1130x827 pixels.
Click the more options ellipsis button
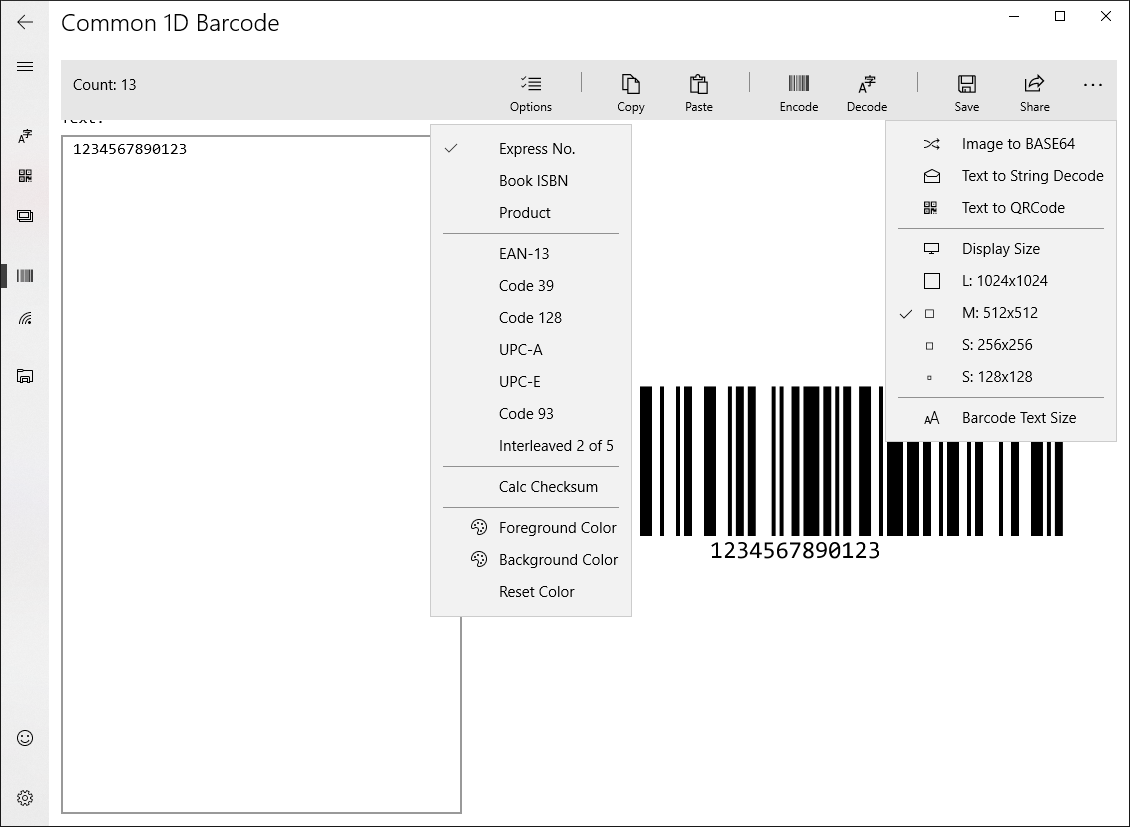(x=1093, y=86)
